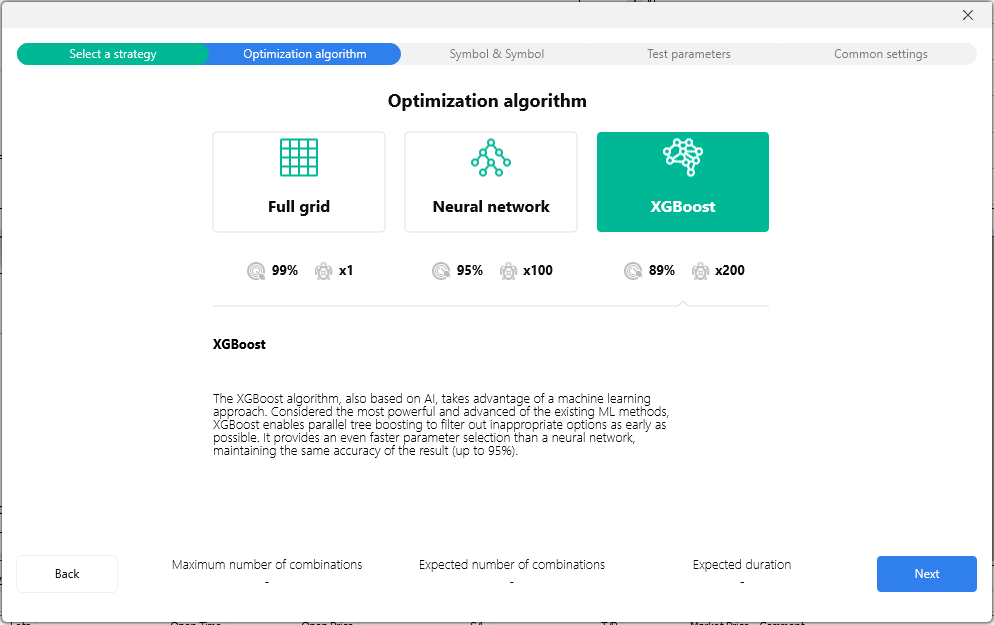Click the accuracy target icon beside 95%
The height and width of the screenshot is (625, 994).
(441, 270)
